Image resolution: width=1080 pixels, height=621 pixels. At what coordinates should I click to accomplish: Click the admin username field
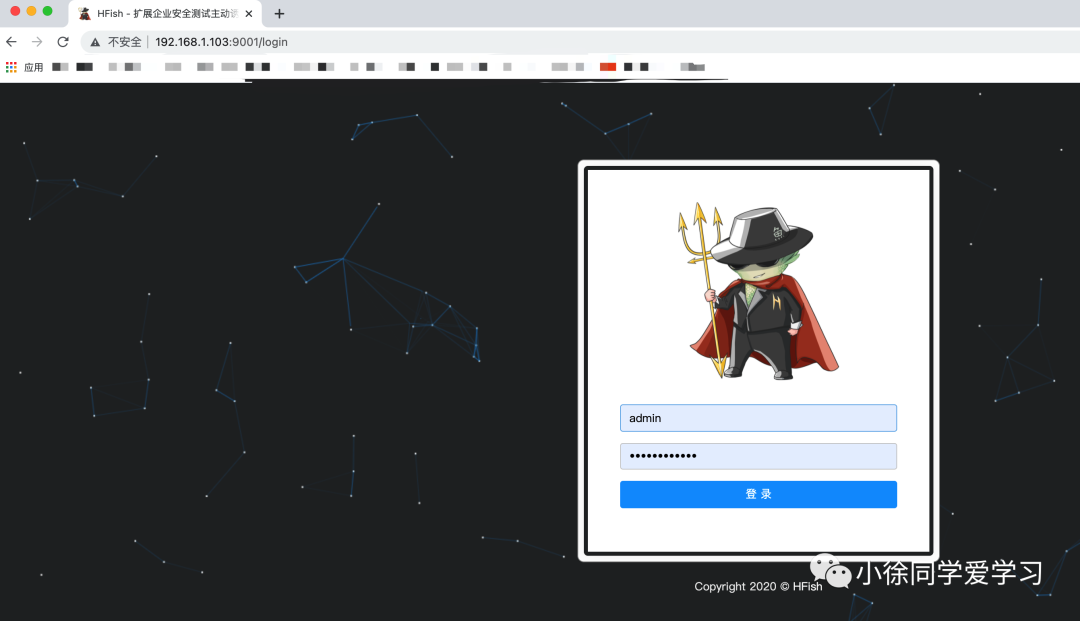(x=758, y=418)
